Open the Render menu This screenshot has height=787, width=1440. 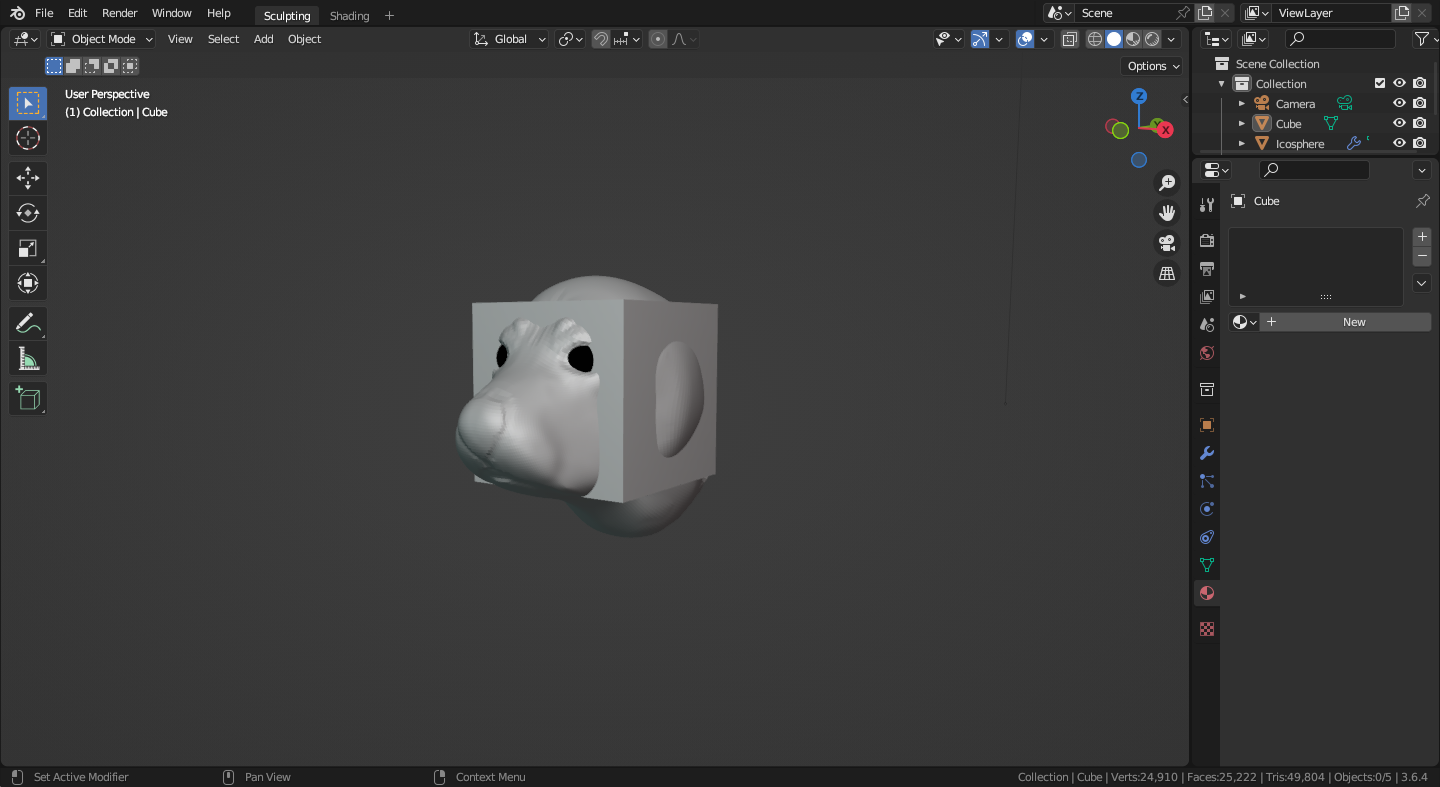120,13
